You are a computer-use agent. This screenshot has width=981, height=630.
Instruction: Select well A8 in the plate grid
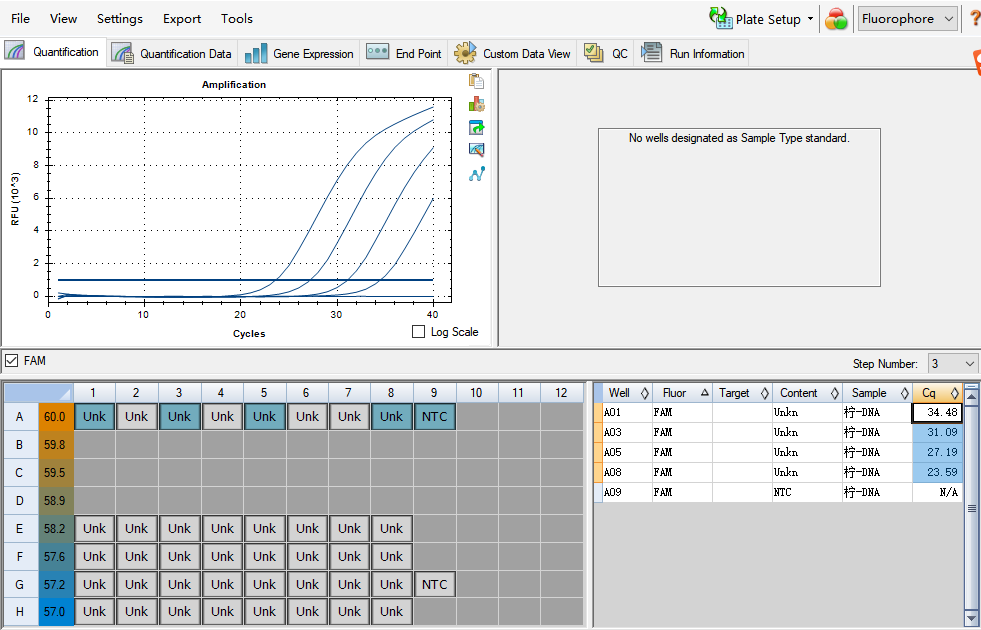392,417
